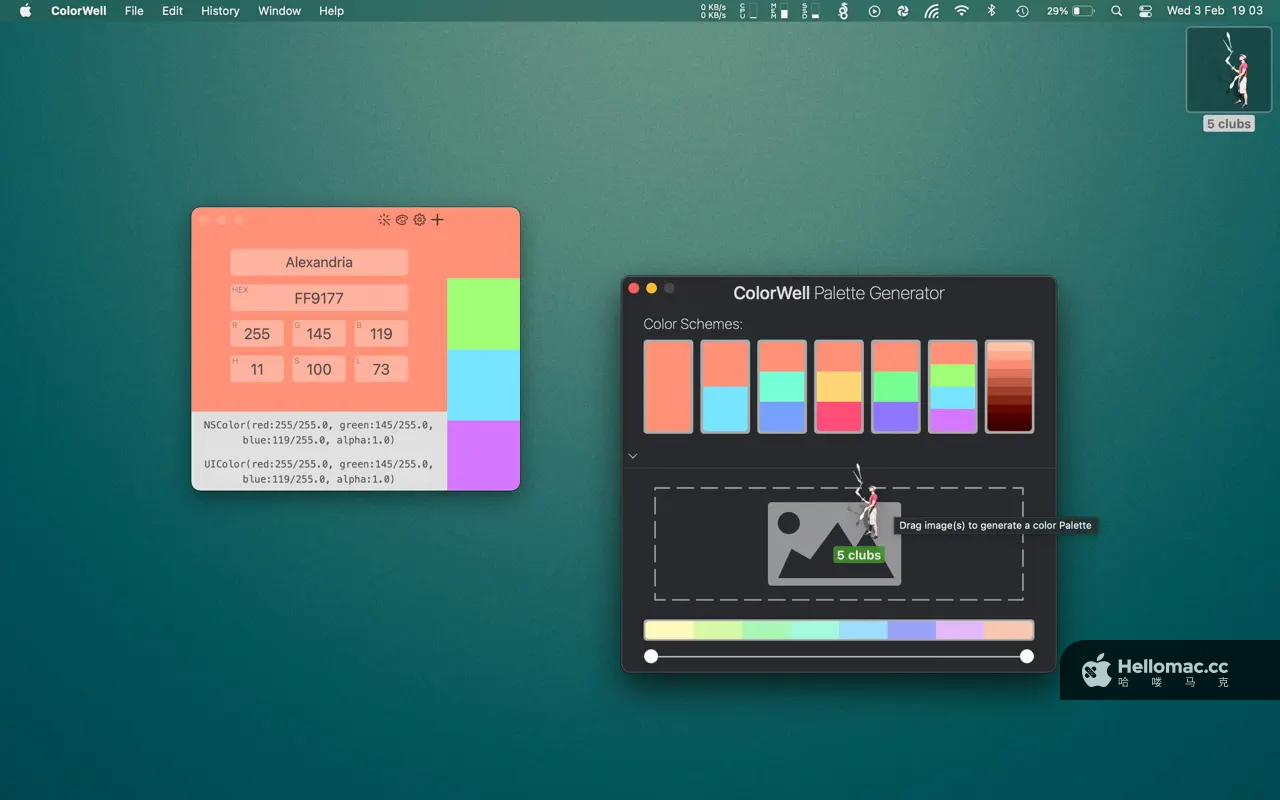Click the cyan swatch beside color fields
Image resolution: width=1280 pixels, height=800 pixels.
[x=483, y=385]
